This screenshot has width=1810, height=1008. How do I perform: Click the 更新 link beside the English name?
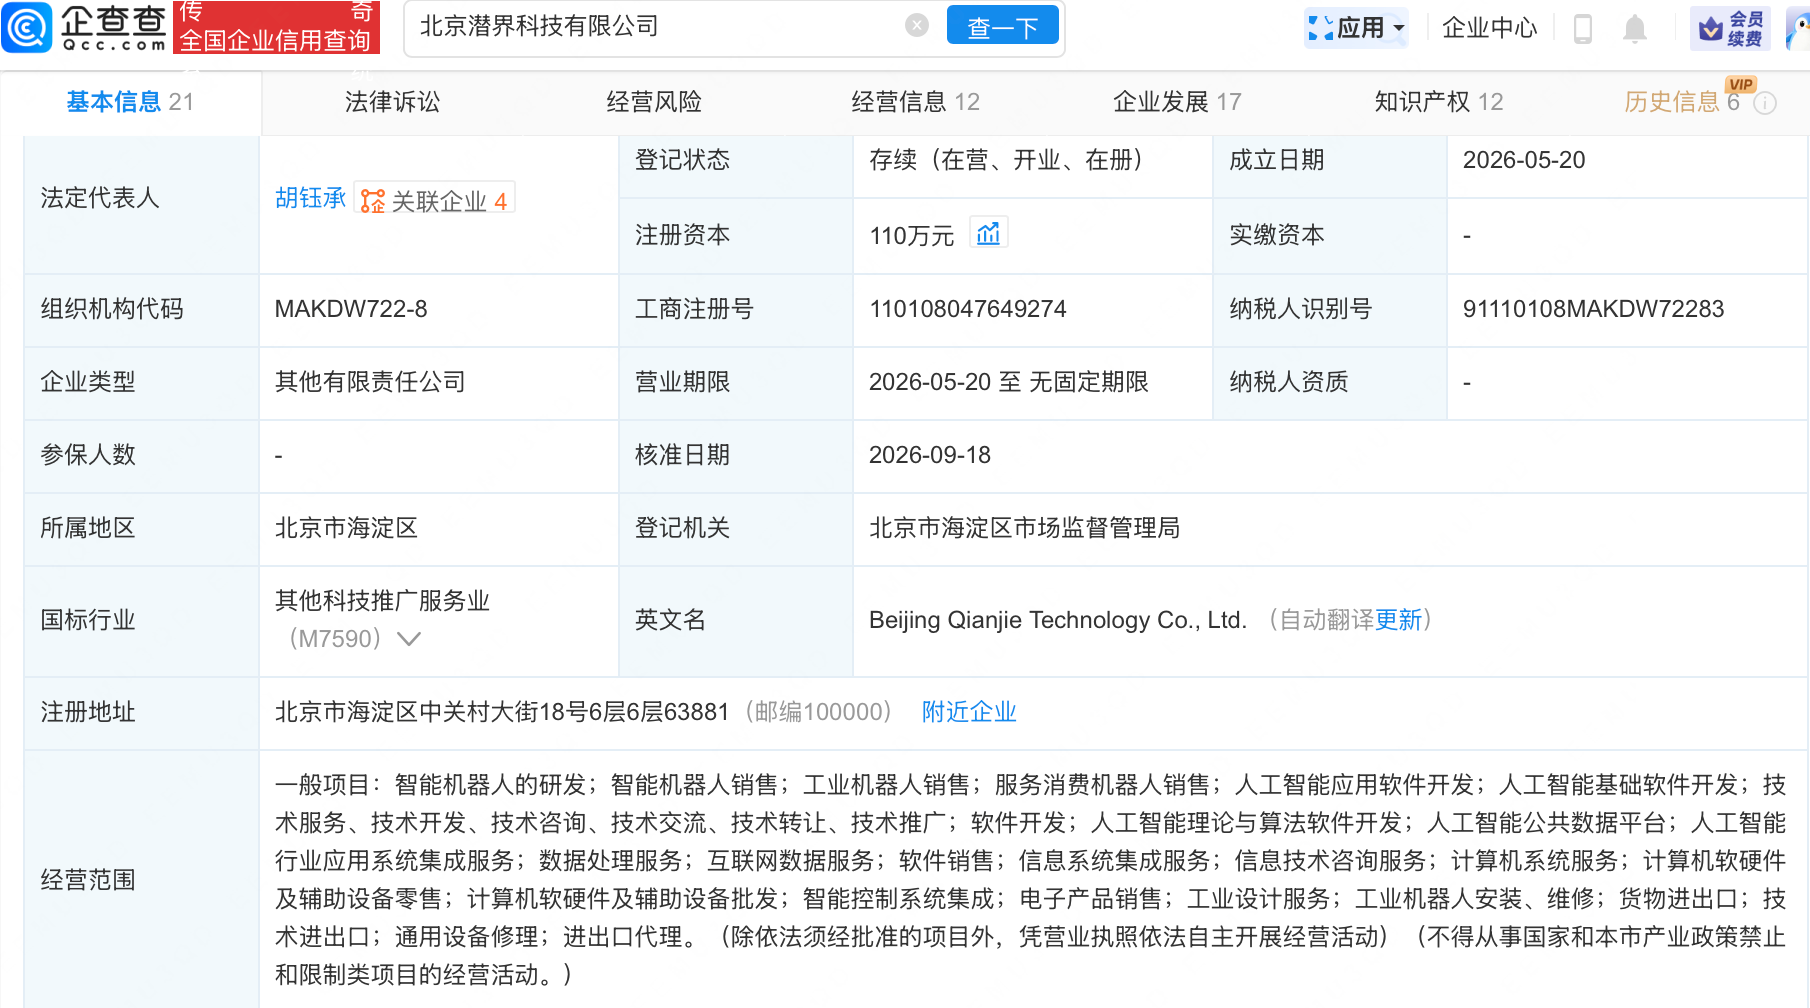1398,620
